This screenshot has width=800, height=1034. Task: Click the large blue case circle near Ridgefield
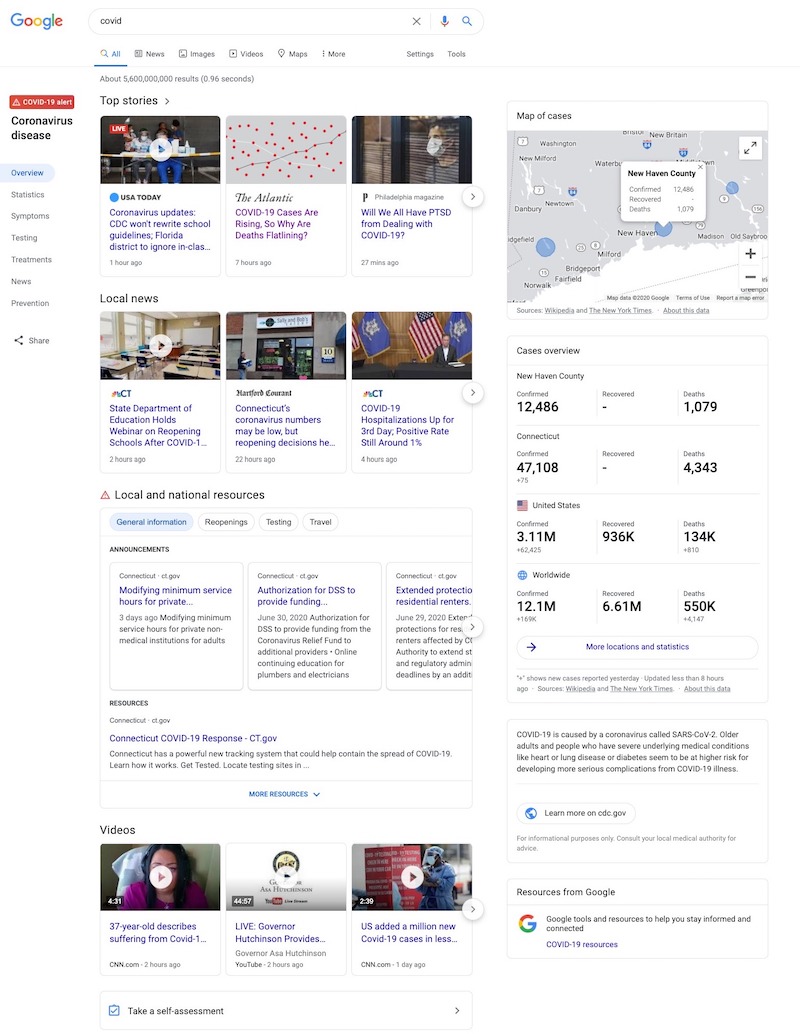545,247
